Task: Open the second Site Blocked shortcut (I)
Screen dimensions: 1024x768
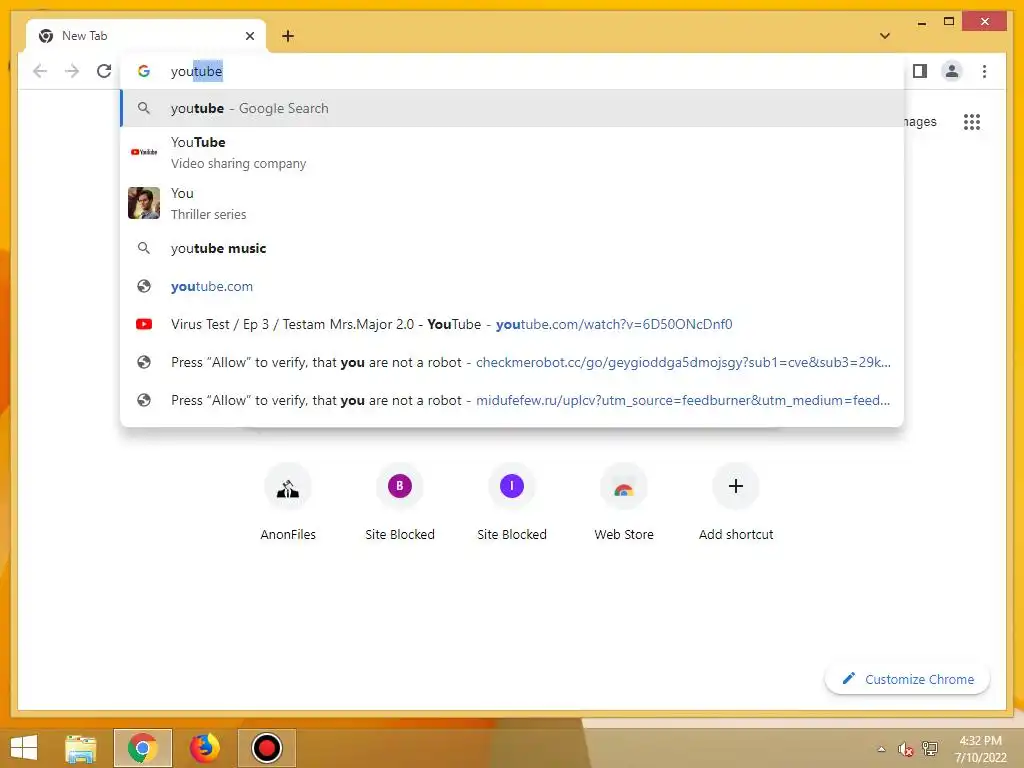Action: pyautogui.click(x=512, y=503)
